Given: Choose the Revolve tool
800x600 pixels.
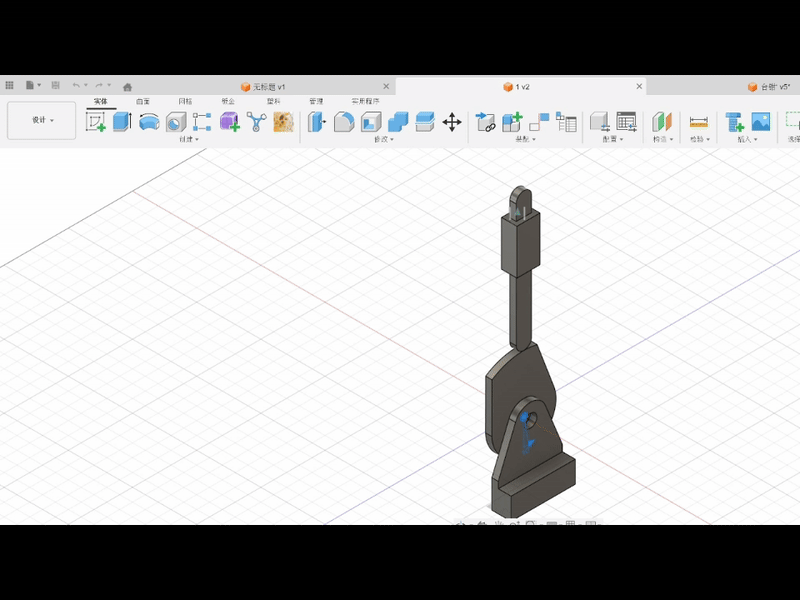Looking at the screenshot, I should (x=149, y=122).
